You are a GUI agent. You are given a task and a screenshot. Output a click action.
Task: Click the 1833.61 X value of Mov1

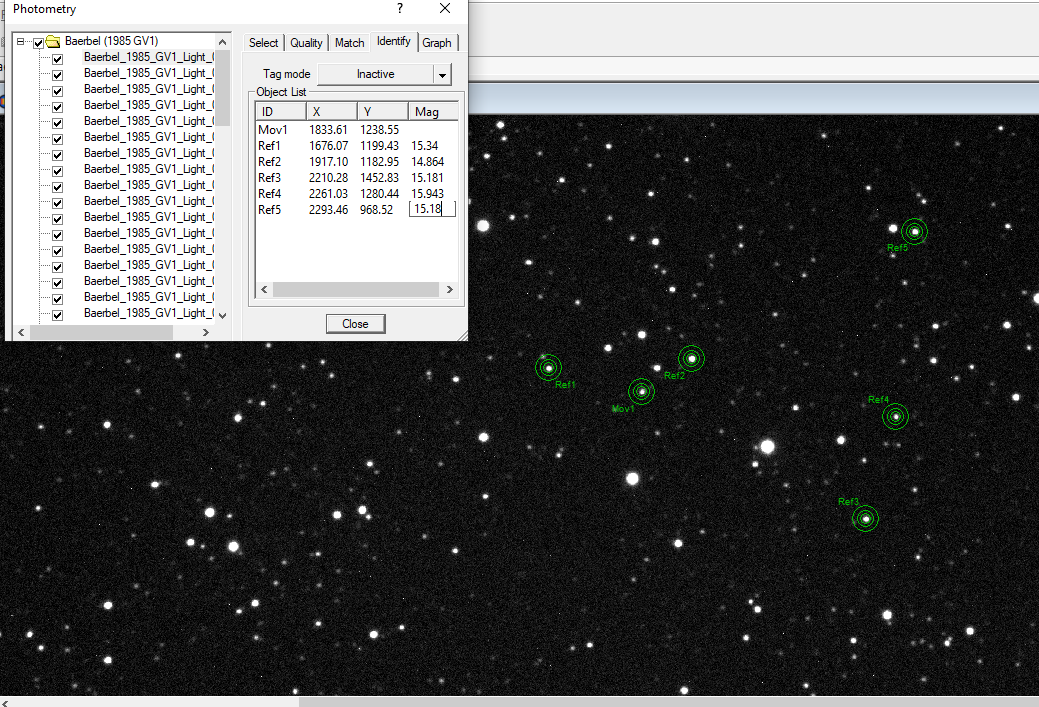coord(328,130)
